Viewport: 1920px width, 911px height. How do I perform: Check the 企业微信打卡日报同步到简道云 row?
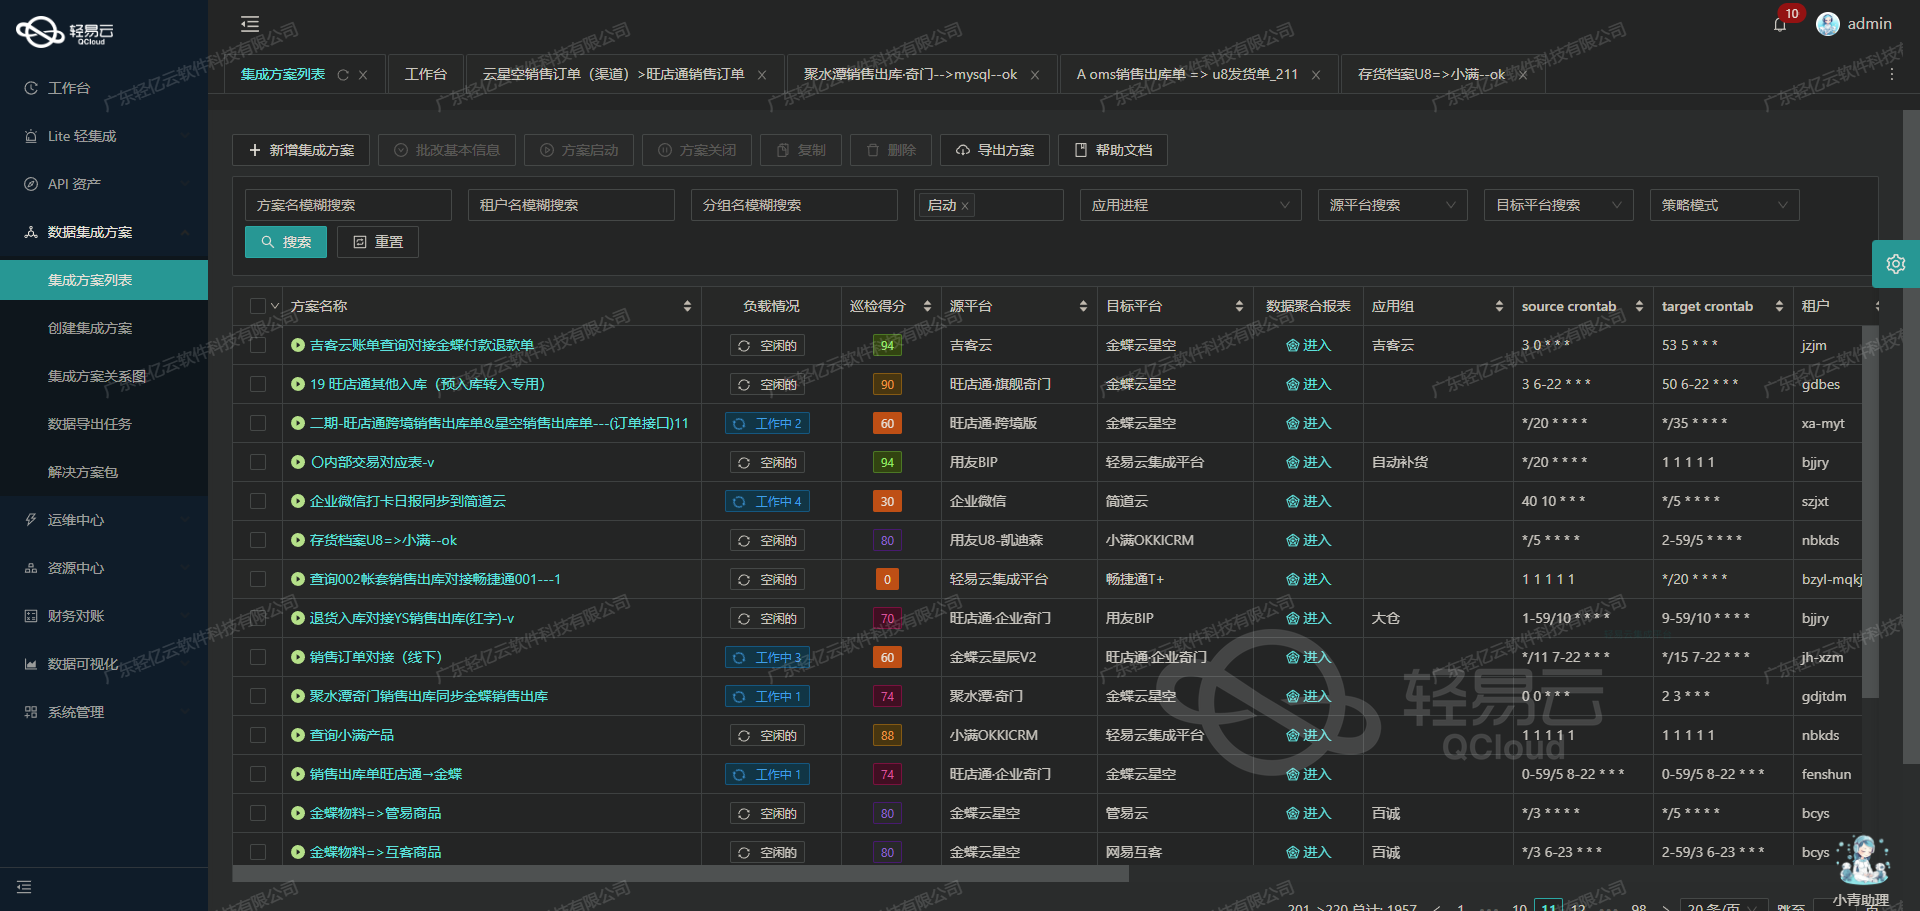pyautogui.click(x=258, y=501)
